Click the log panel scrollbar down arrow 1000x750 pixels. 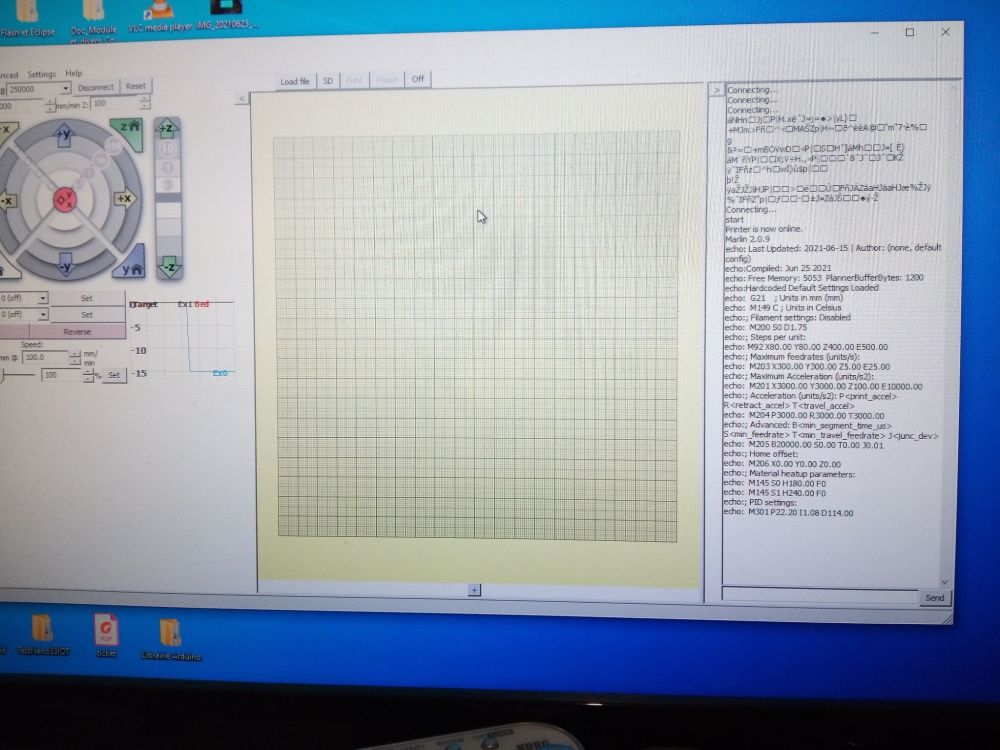pyautogui.click(x=945, y=582)
